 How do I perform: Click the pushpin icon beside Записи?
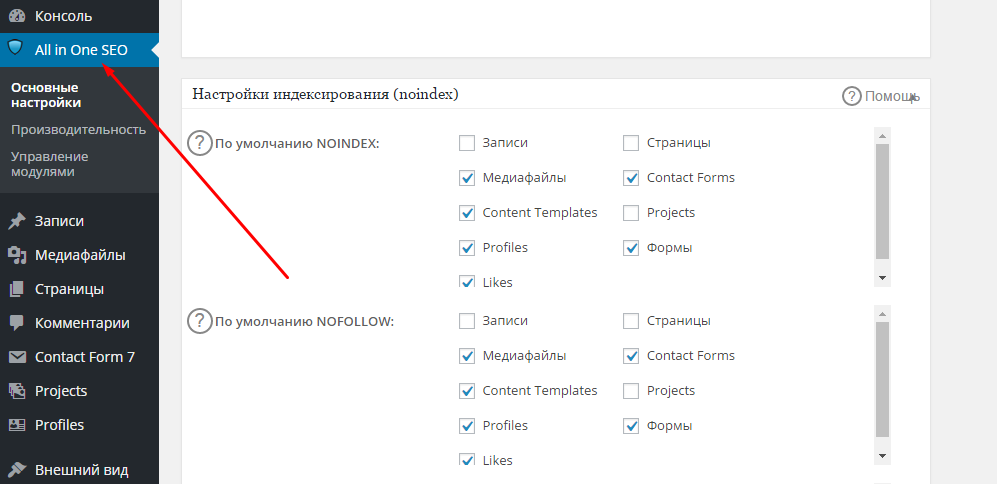(x=16, y=221)
